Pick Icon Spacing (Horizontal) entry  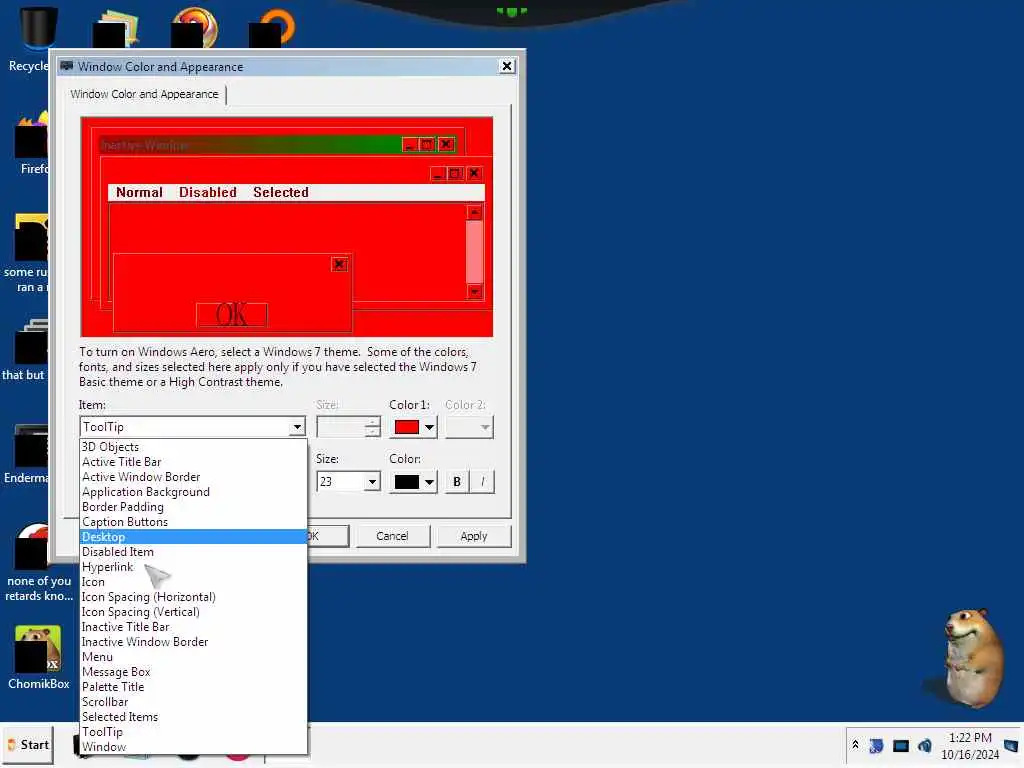coord(193,598)
